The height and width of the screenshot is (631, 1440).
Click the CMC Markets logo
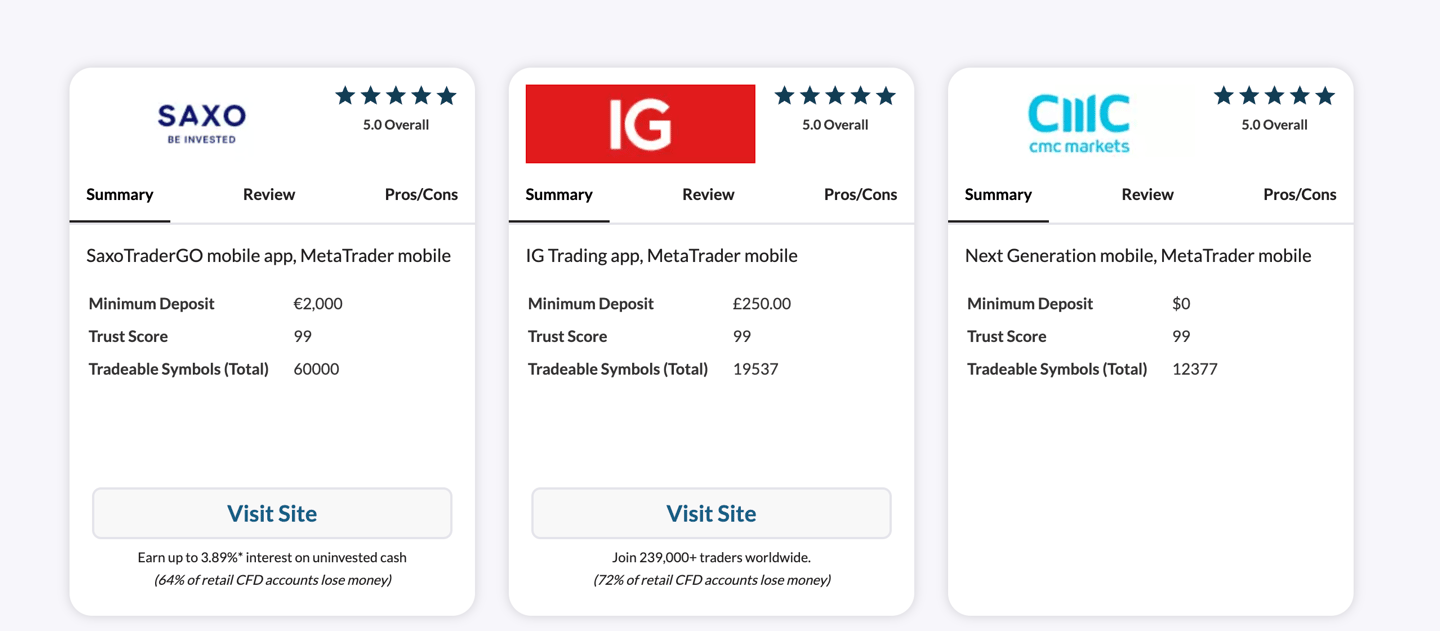click(x=1079, y=124)
